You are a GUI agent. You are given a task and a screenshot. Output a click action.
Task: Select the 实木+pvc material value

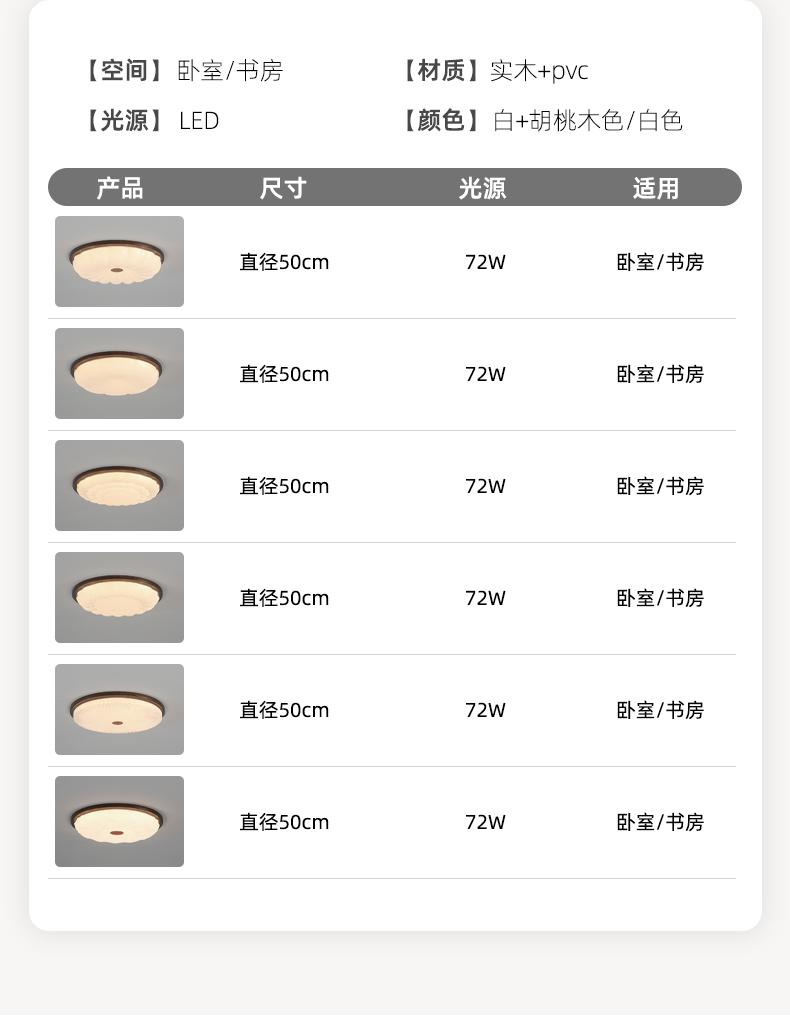[x=539, y=71]
